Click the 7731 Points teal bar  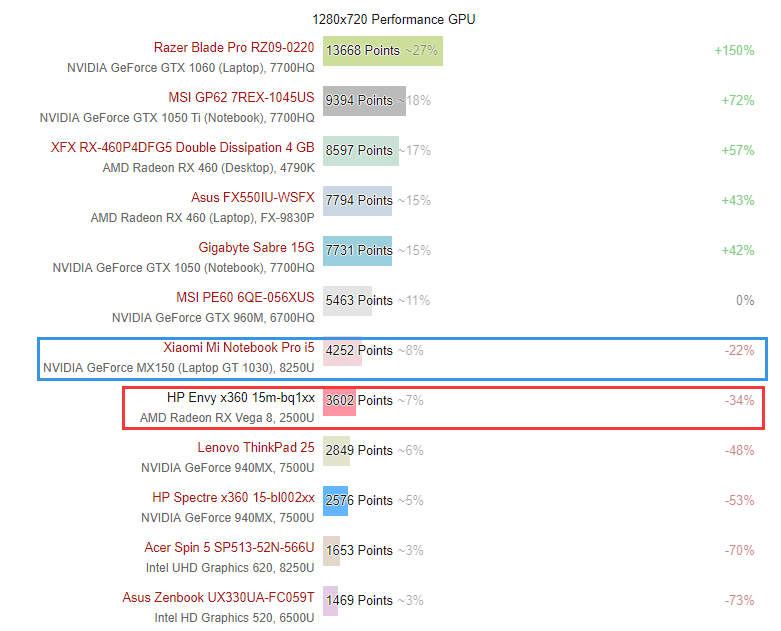[x=357, y=251]
